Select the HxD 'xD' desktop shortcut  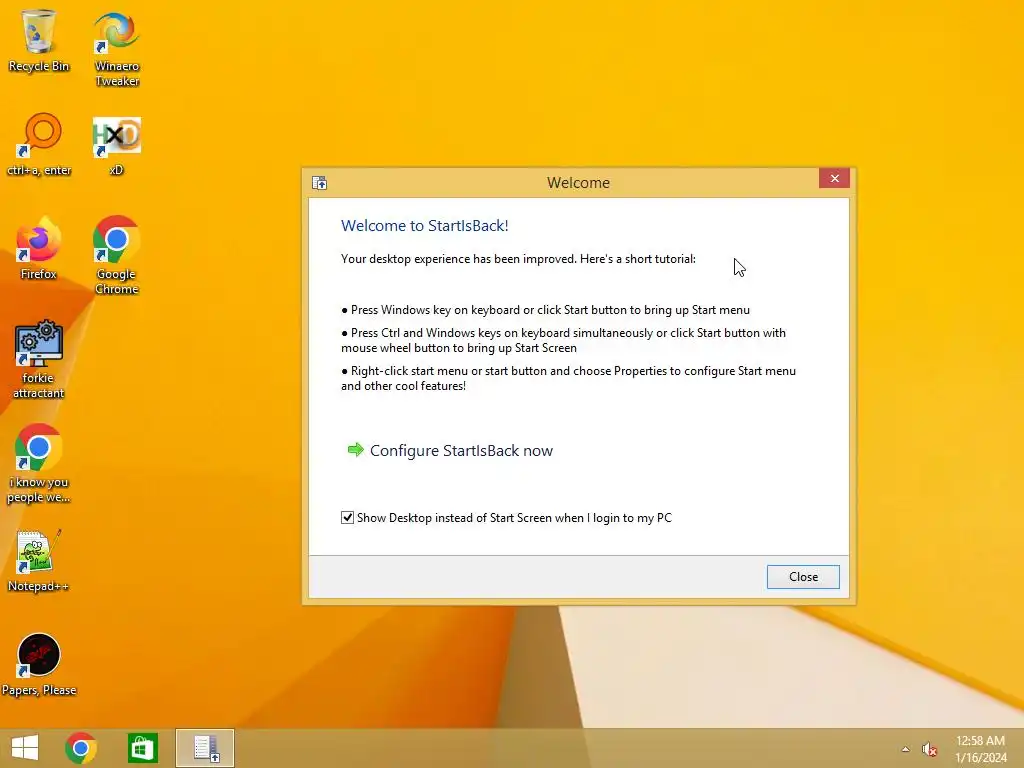coord(116,145)
